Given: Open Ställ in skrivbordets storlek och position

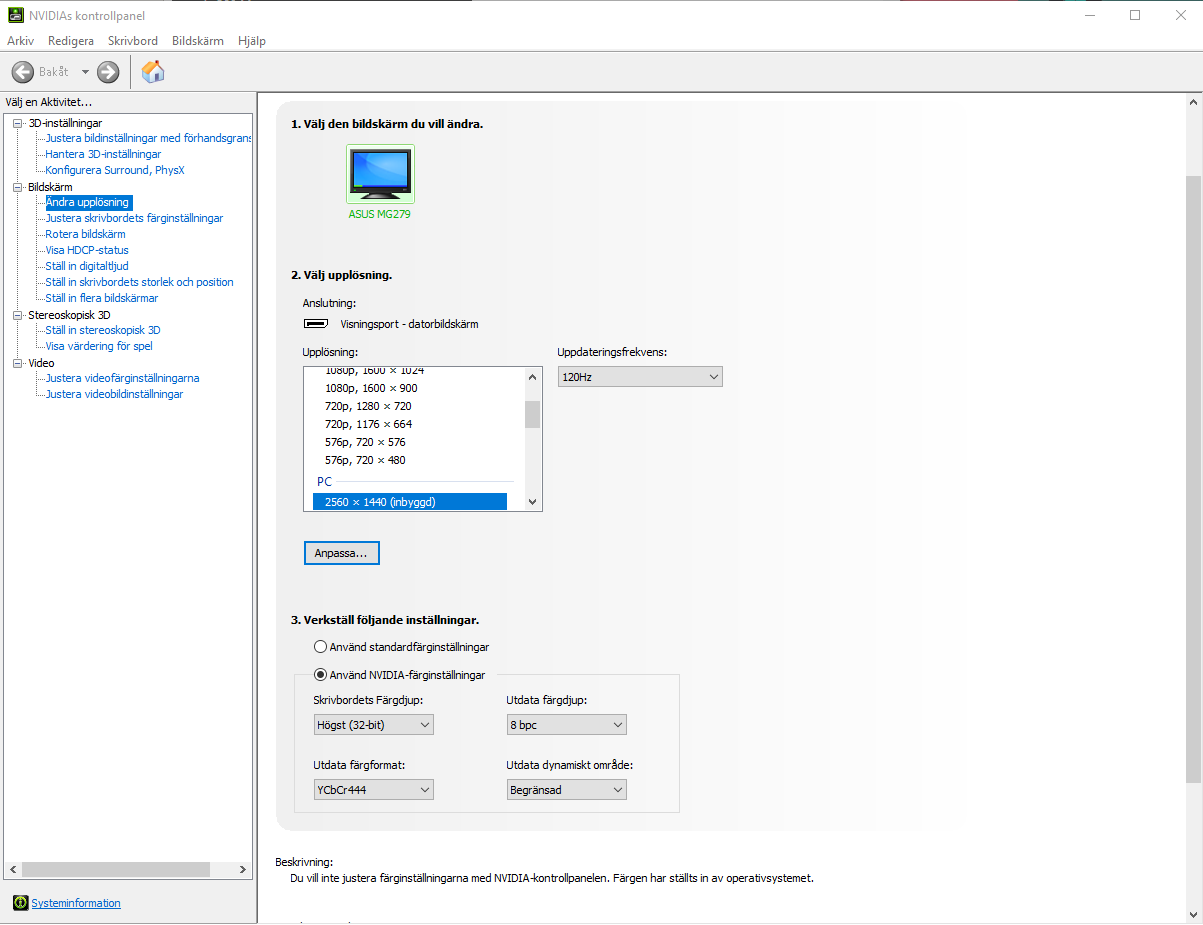Looking at the screenshot, I should tap(139, 282).
